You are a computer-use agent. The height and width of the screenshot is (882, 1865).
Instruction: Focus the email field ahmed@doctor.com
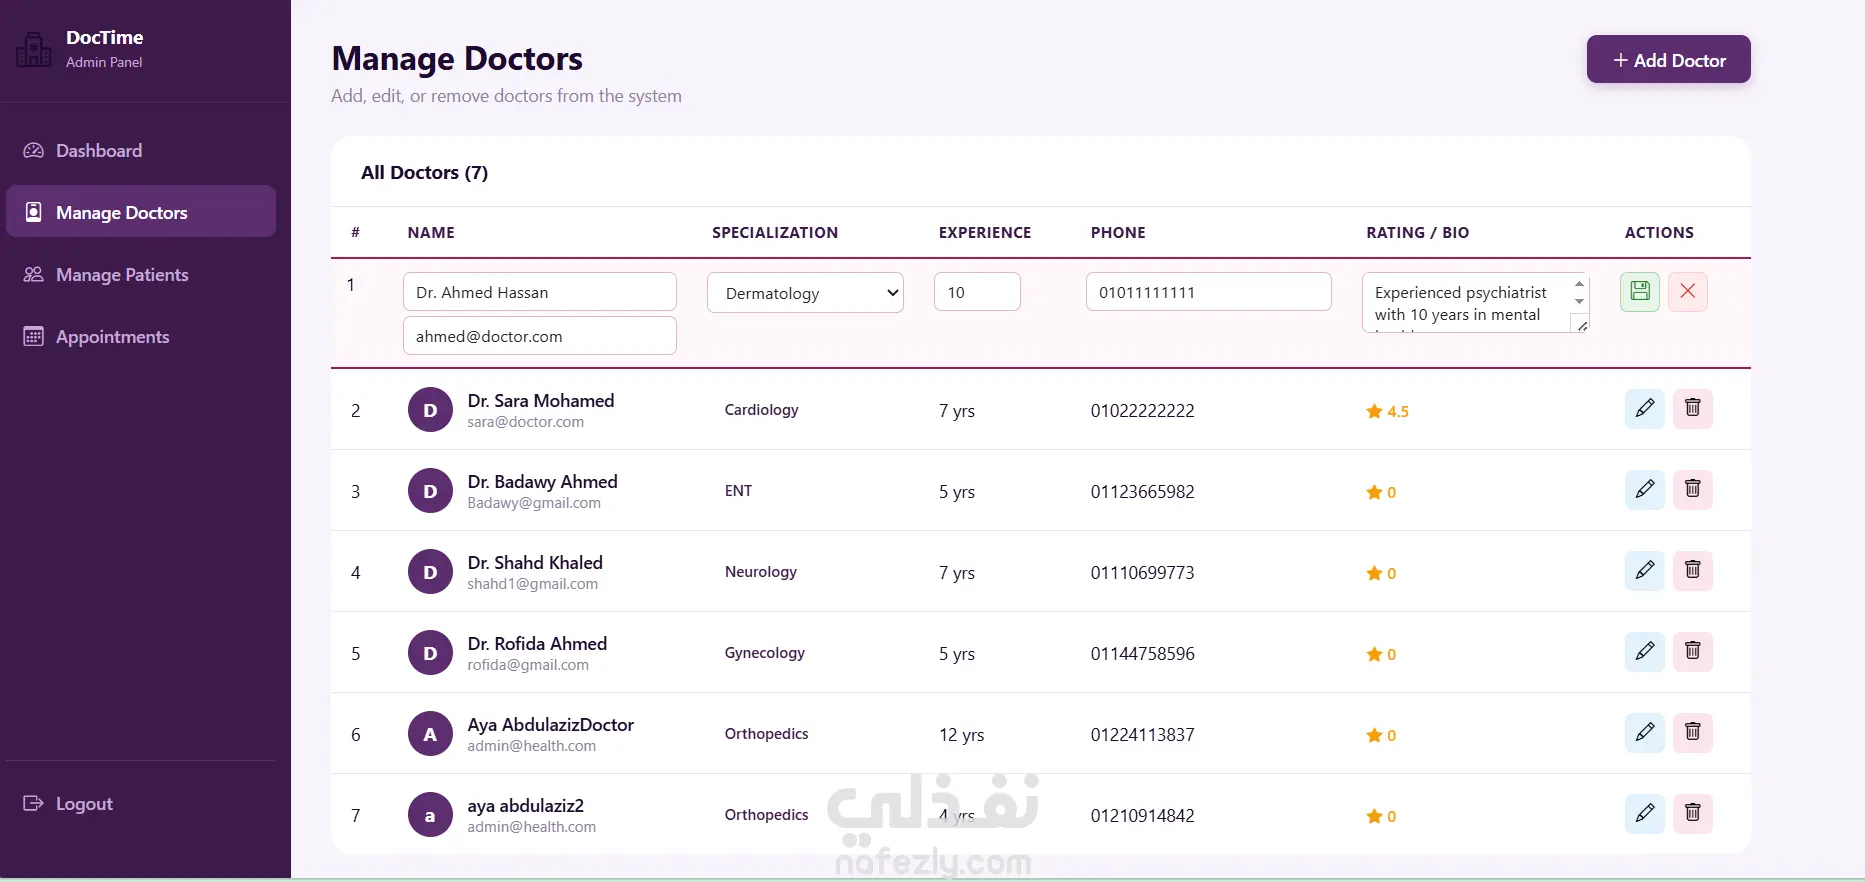coord(539,336)
